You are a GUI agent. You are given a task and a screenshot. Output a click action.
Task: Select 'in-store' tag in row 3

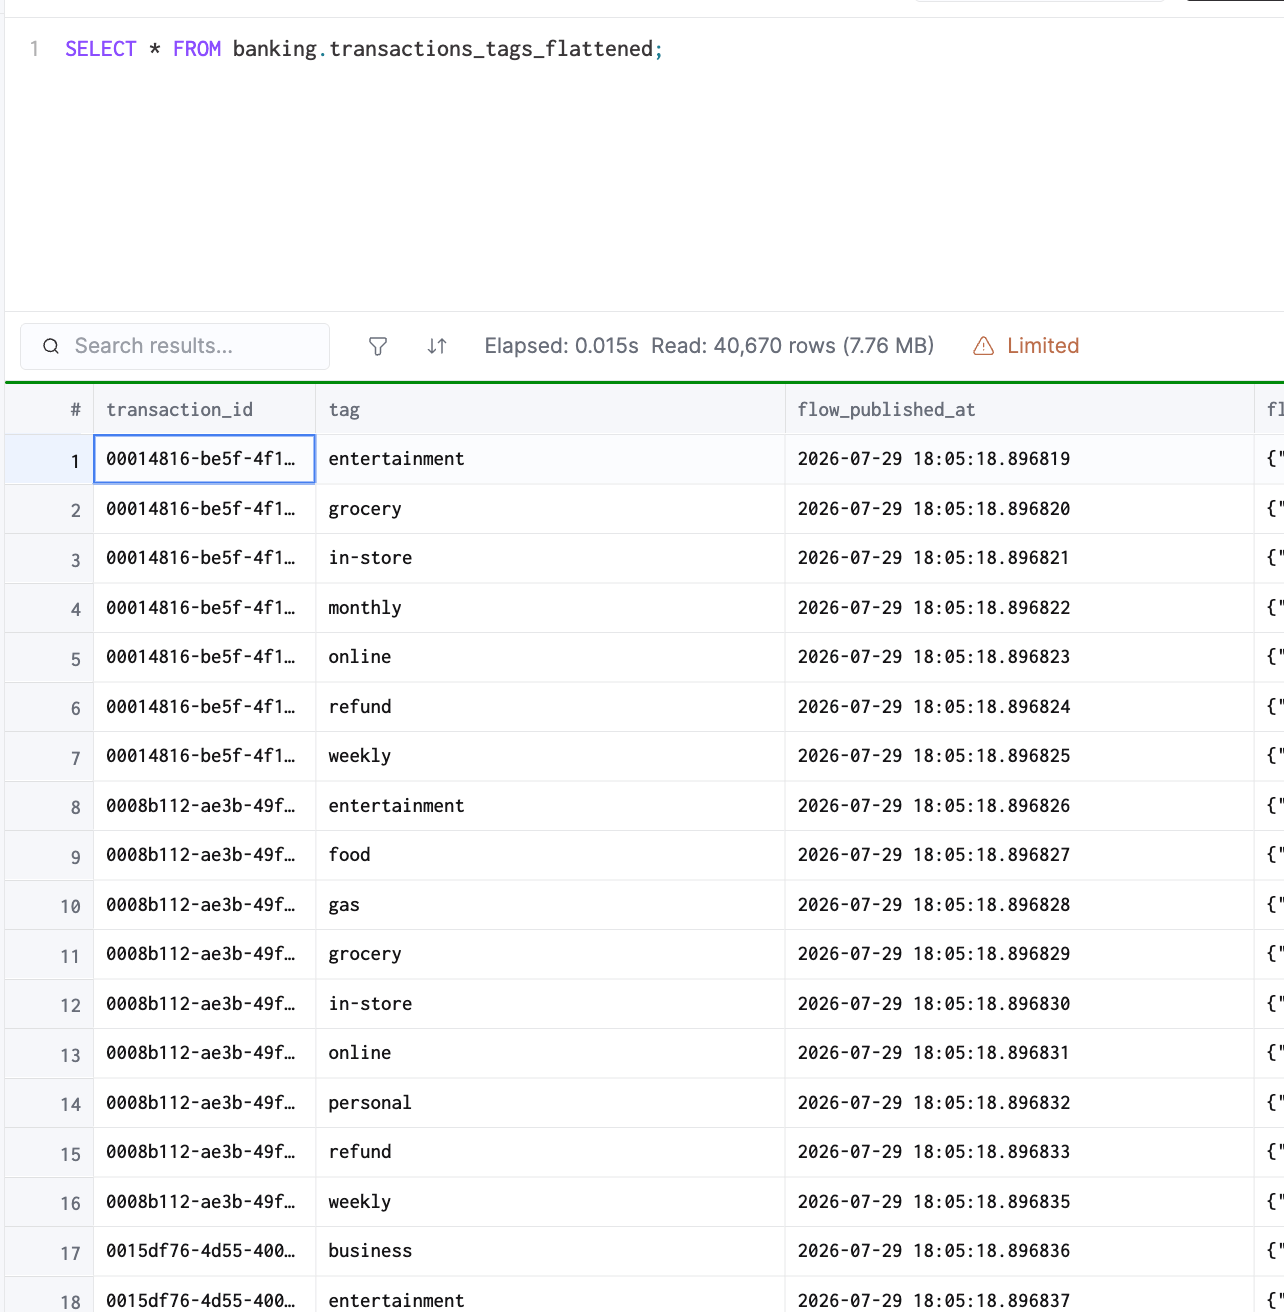[370, 558]
